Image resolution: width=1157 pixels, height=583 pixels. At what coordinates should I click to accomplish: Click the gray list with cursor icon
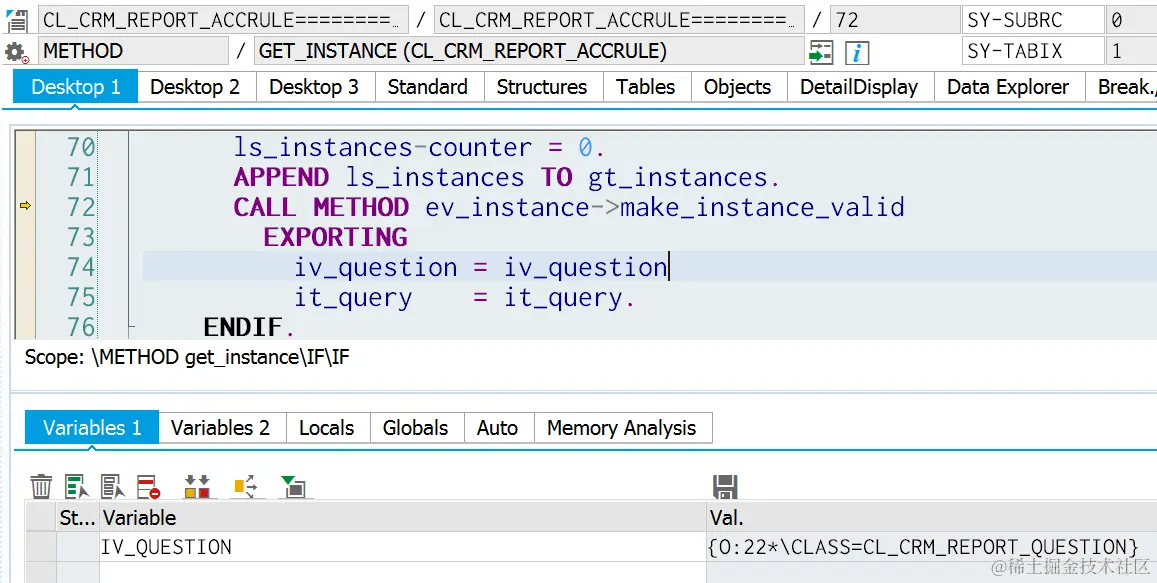tap(113, 487)
